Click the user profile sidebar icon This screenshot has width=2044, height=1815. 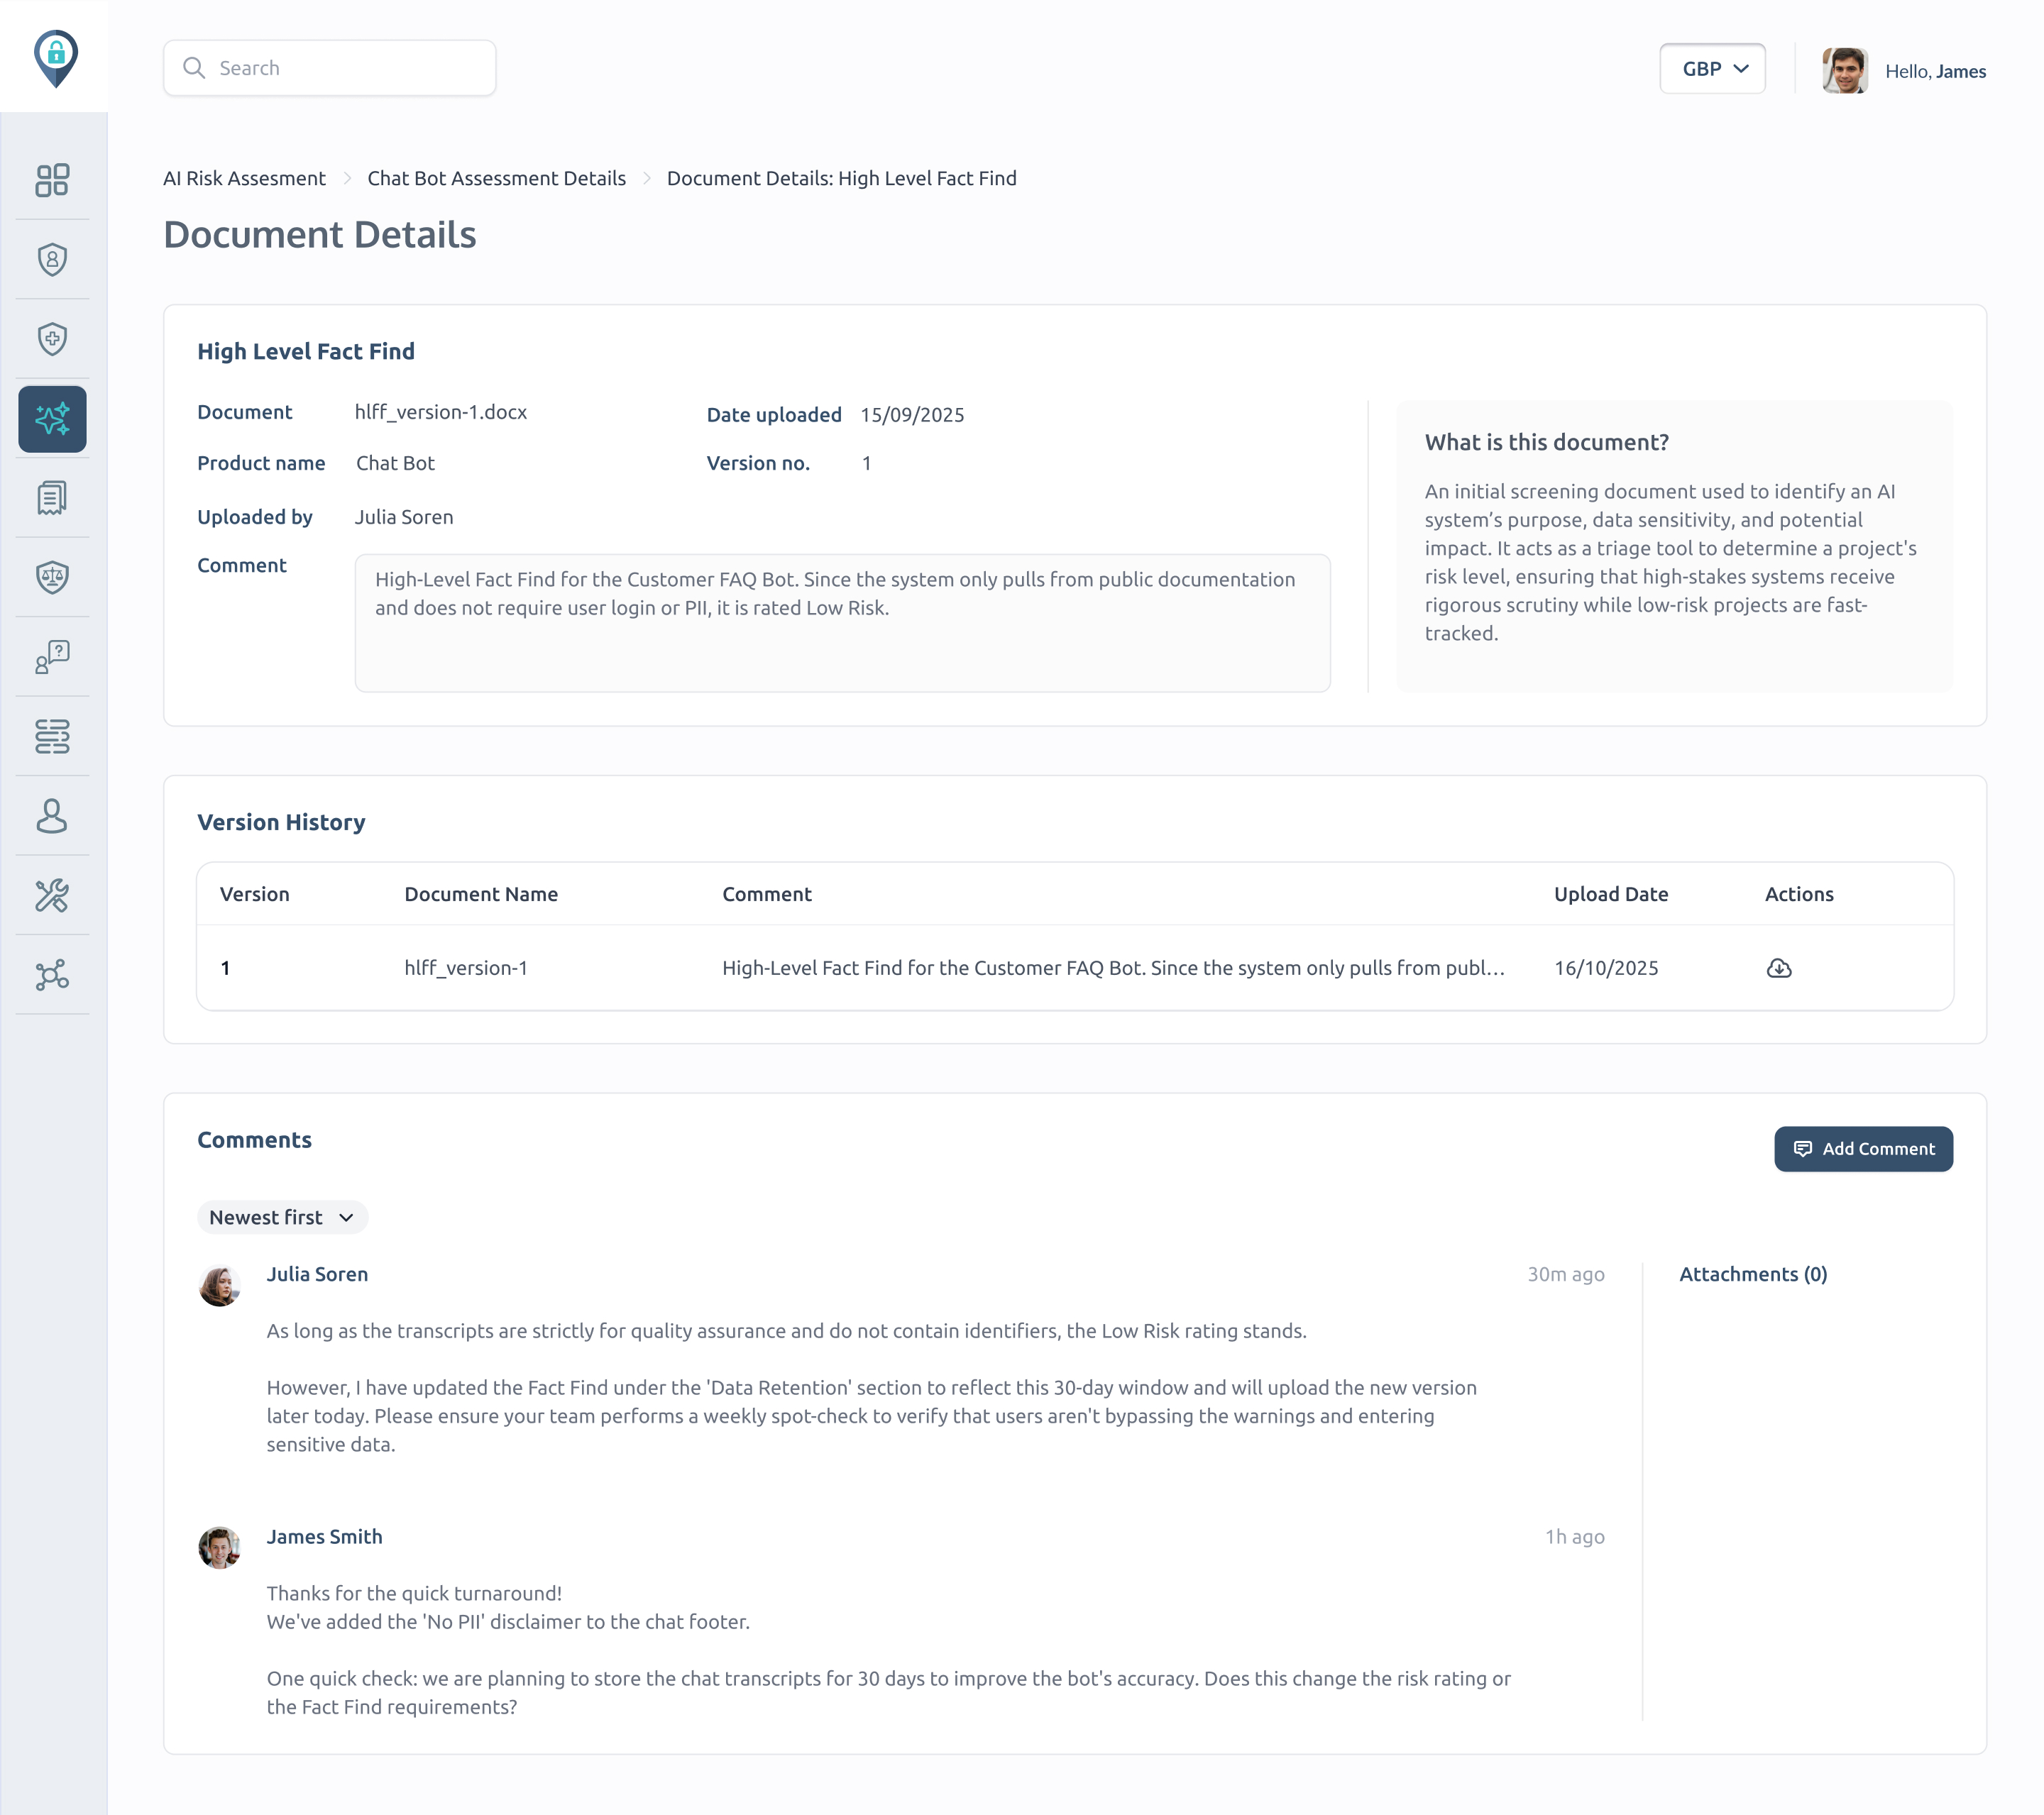[x=52, y=816]
